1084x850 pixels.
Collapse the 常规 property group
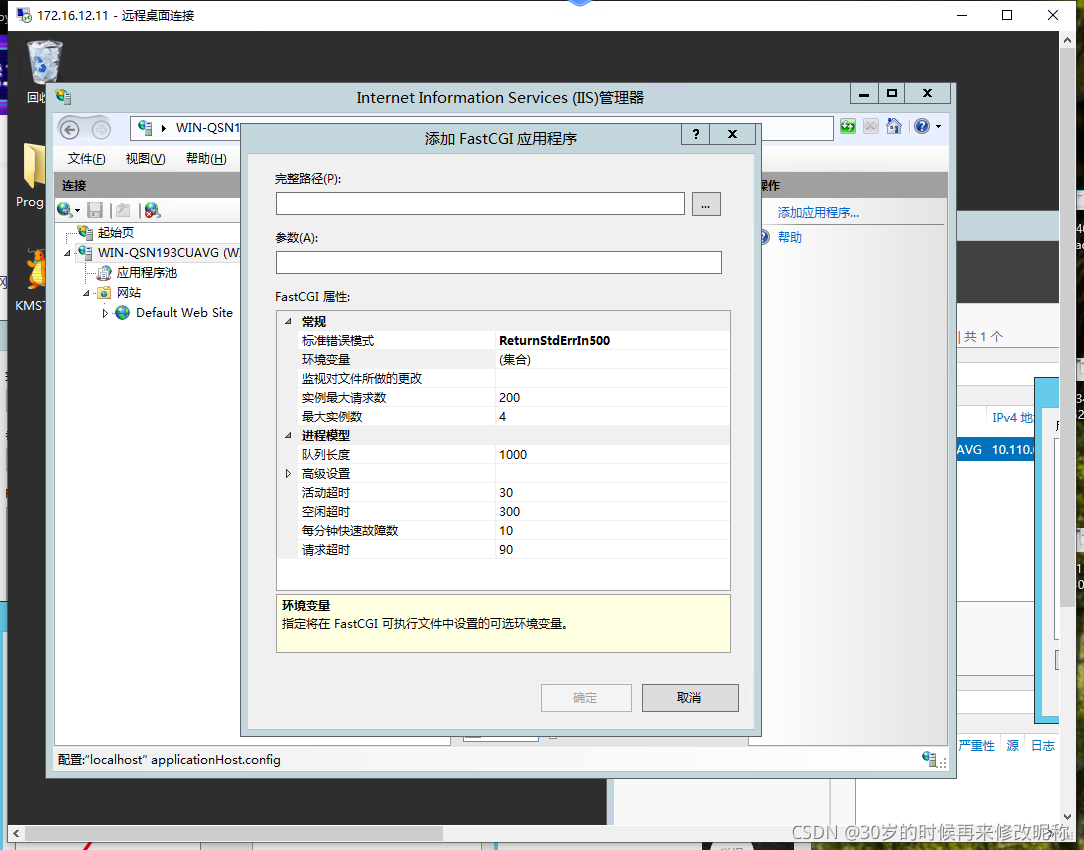click(x=288, y=321)
